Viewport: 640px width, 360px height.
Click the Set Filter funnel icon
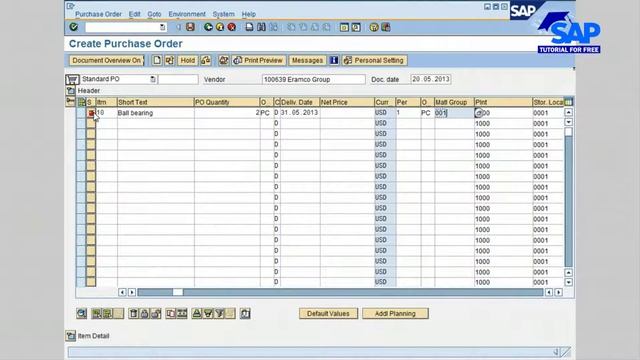click(220, 313)
